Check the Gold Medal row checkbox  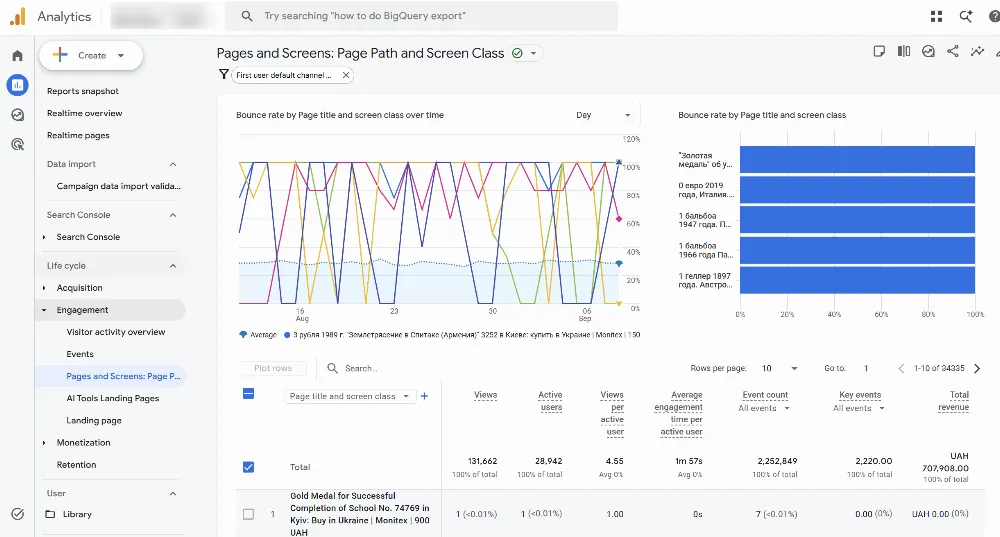coord(249,514)
